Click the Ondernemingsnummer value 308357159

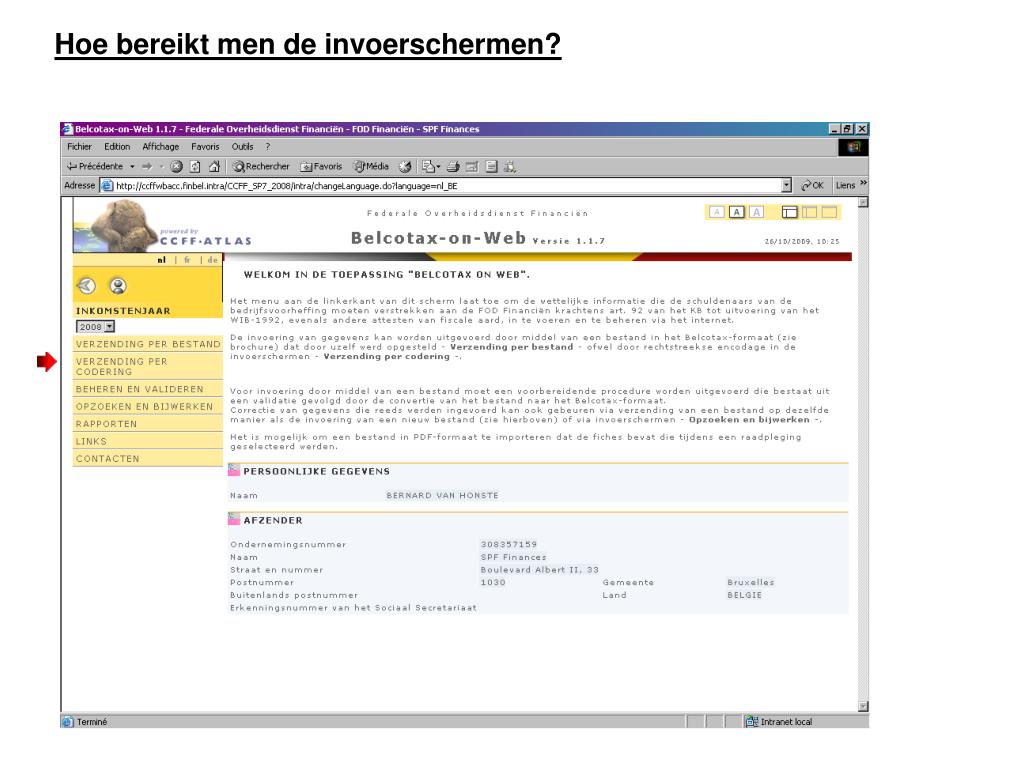click(509, 544)
